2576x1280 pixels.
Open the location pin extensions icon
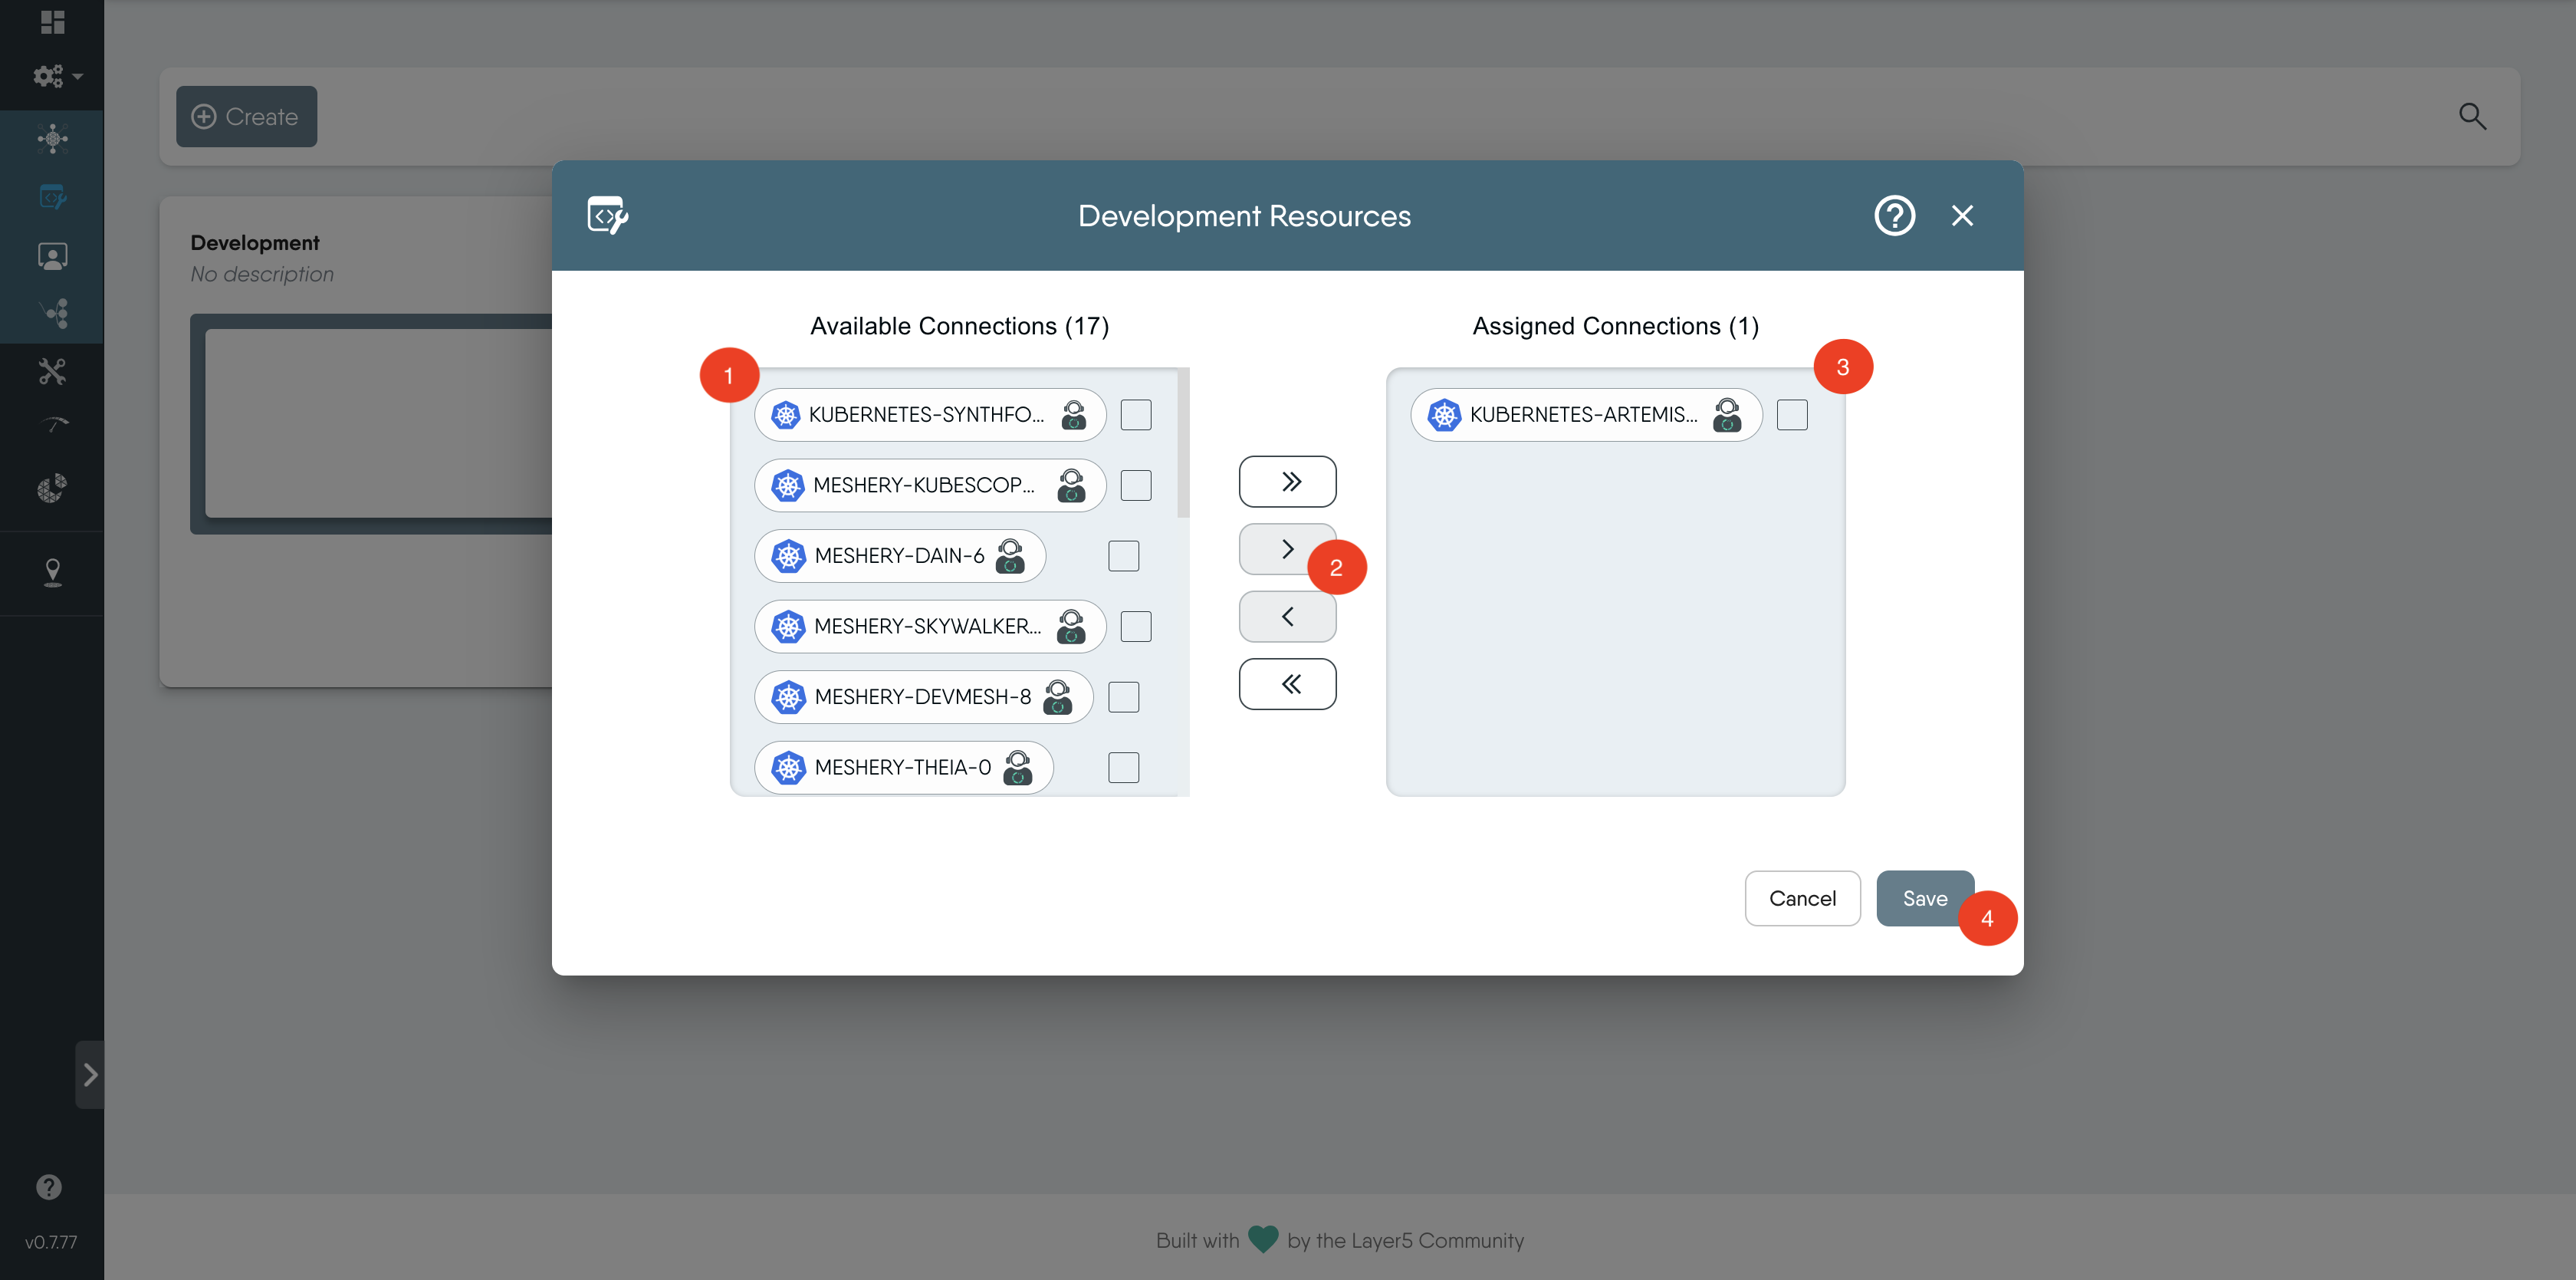pyautogui.click(x=52, y=571)
